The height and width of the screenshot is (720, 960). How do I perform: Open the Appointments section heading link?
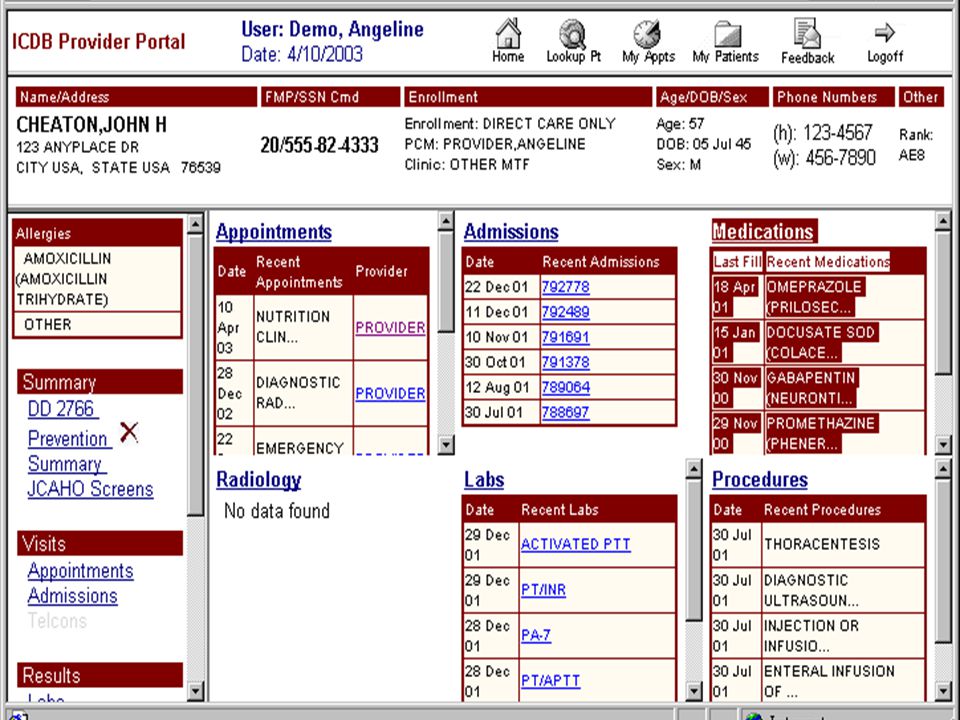click(274, 231)
